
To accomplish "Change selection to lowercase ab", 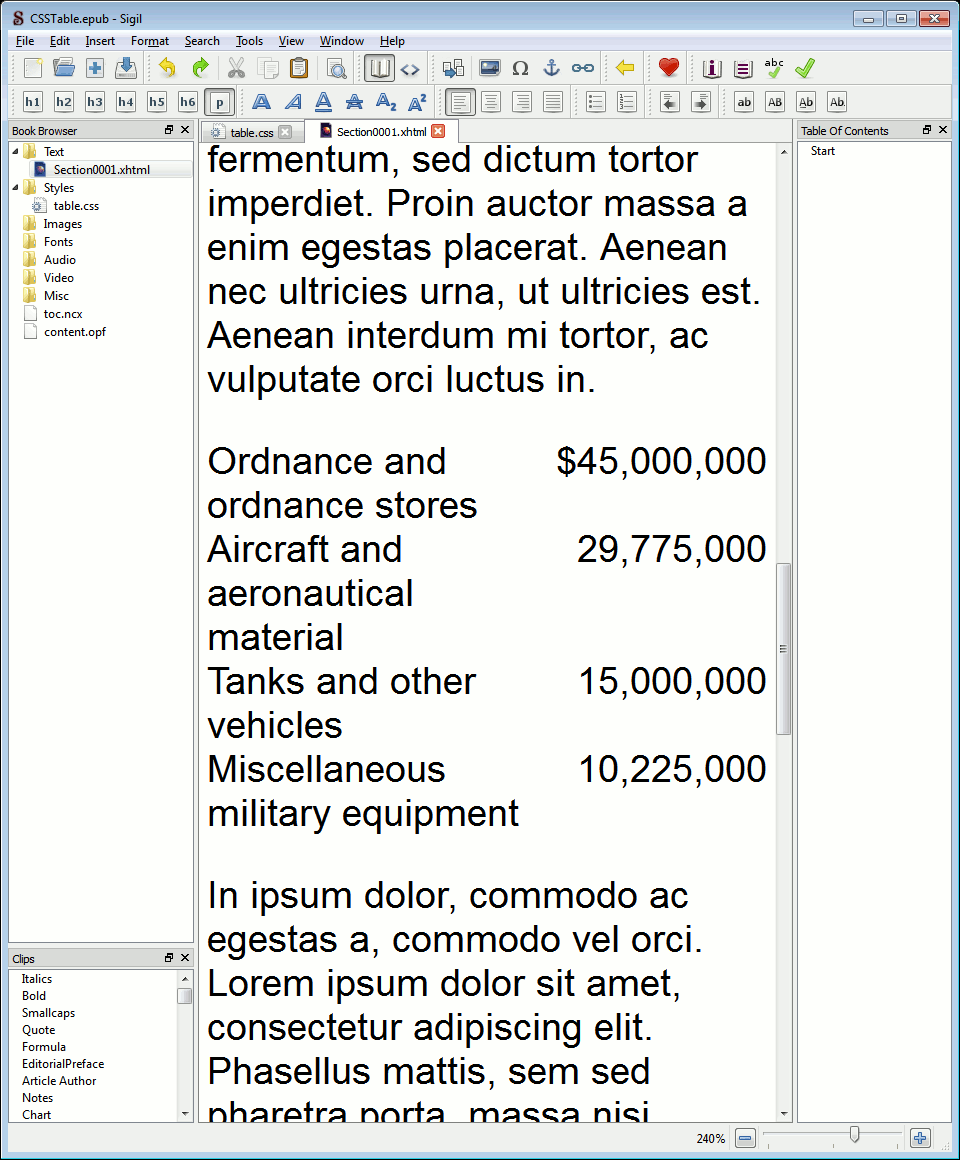I will coord(744,102).
